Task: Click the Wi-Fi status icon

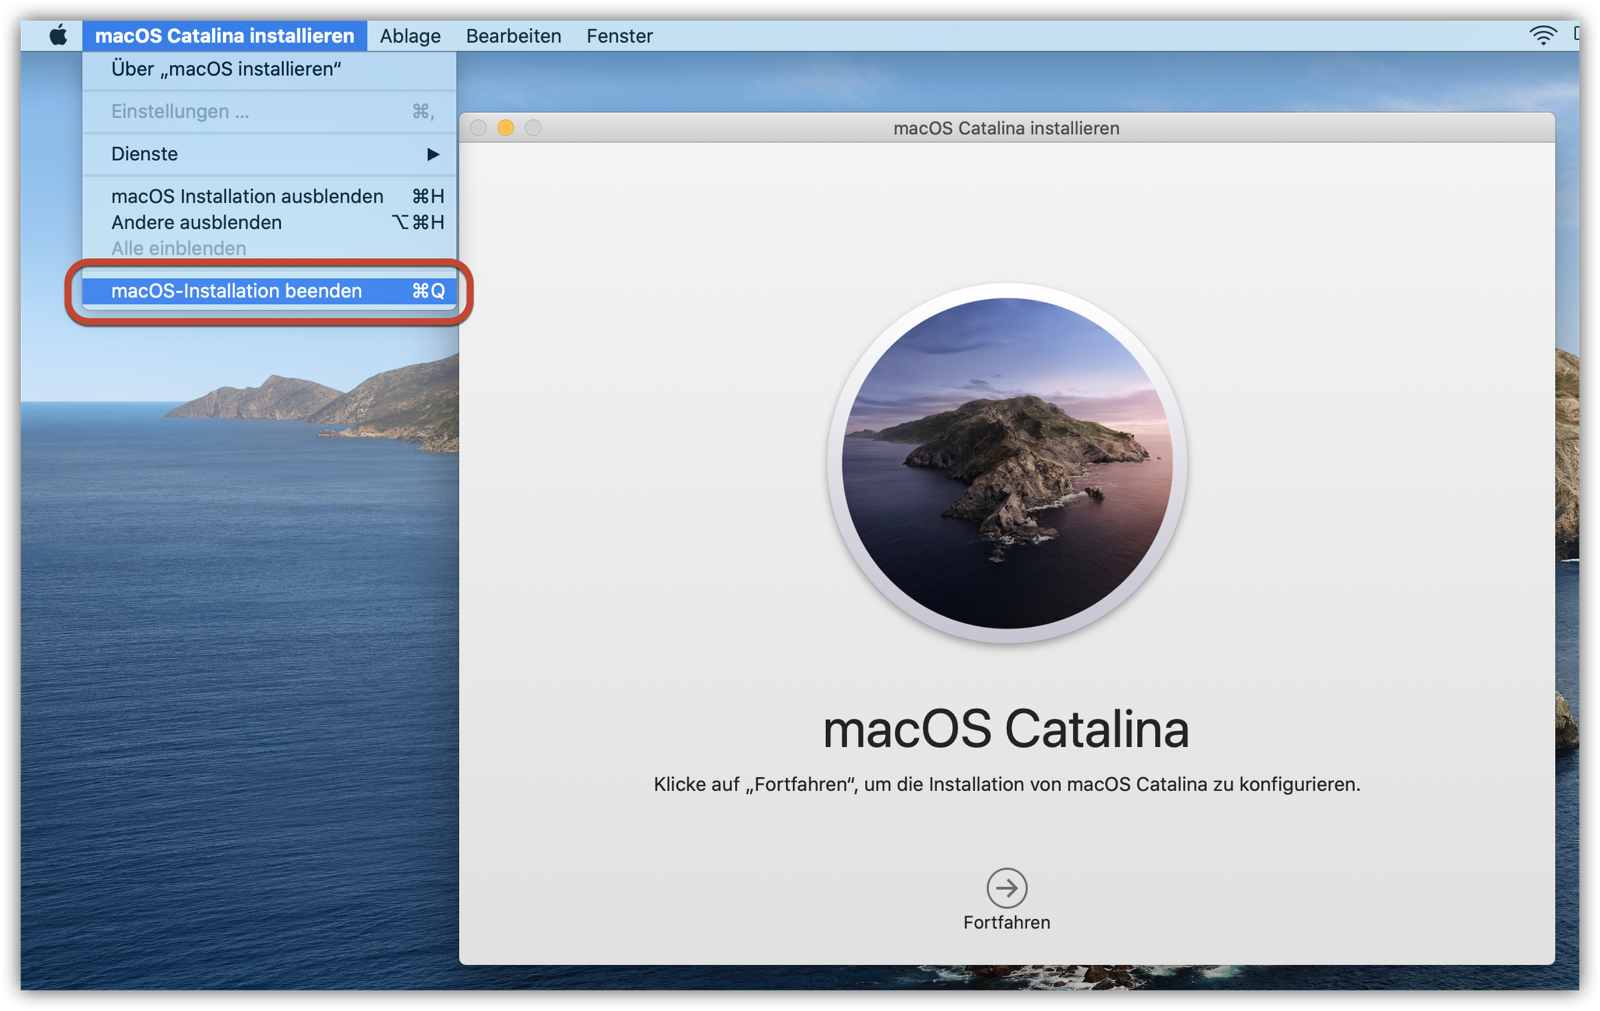Action: (1543, 36)
